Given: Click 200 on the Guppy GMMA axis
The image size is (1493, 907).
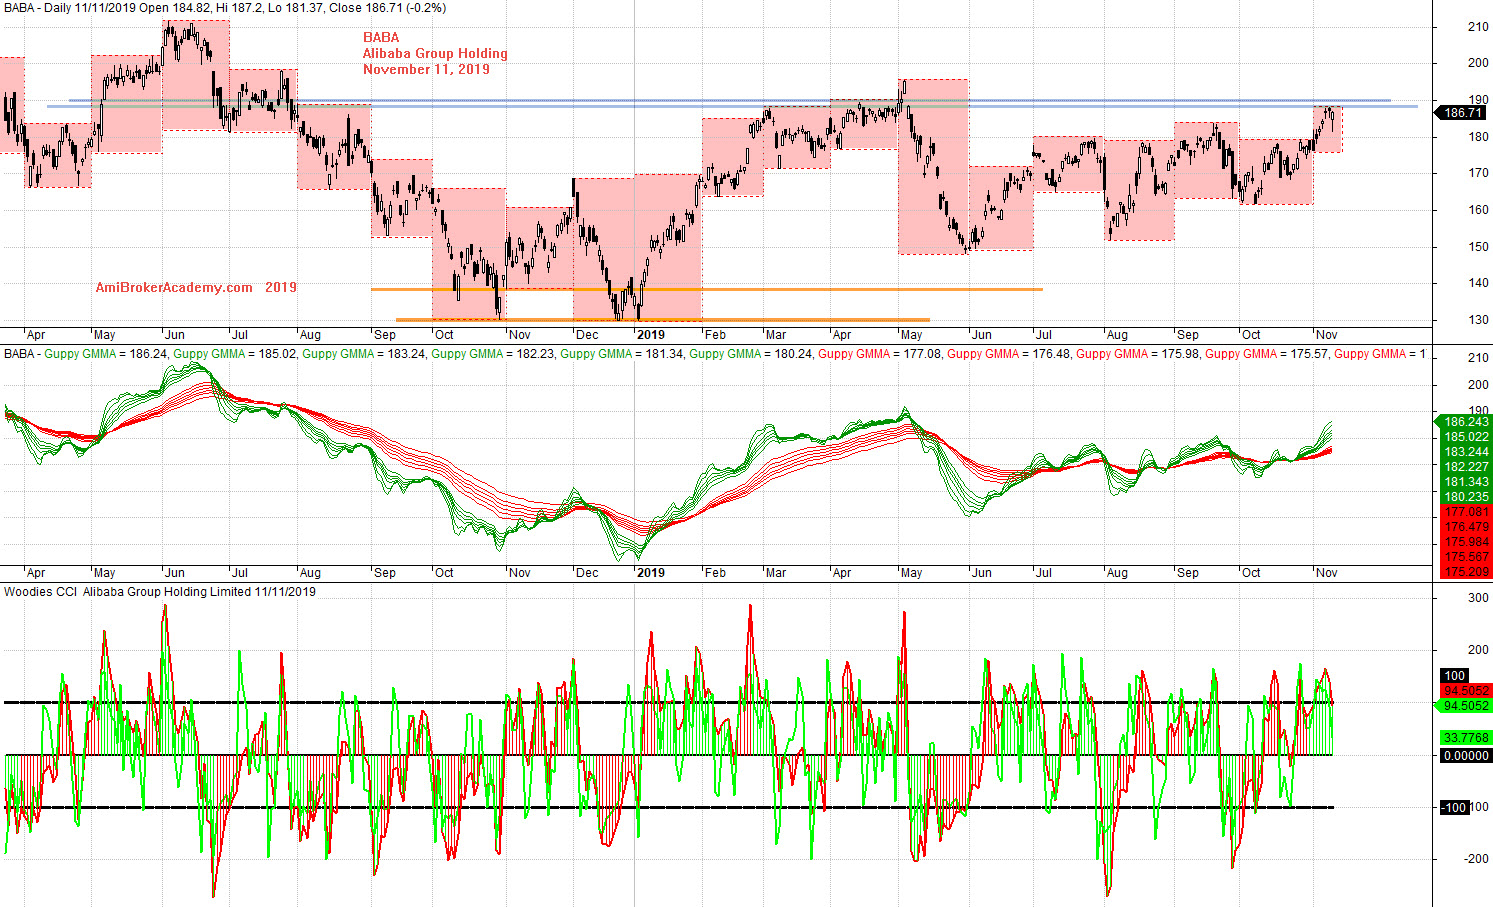Looking at the screenshot, I should tap(1477, 385).
